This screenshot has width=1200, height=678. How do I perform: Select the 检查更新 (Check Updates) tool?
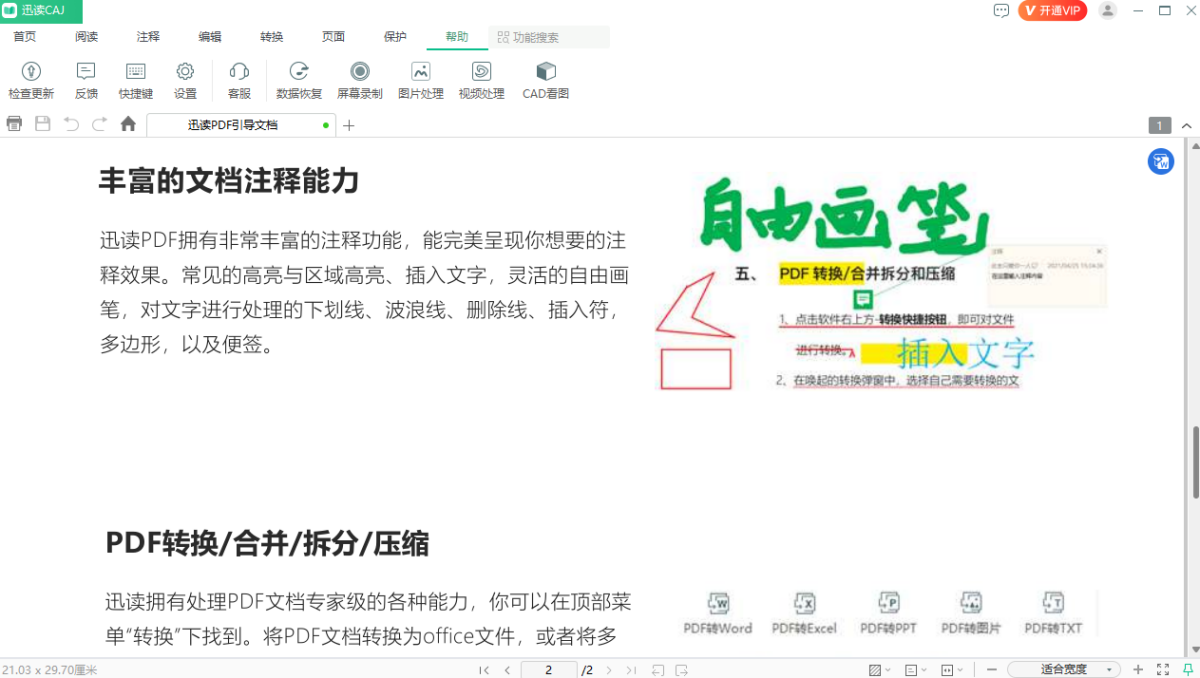(x=31, y=80)
